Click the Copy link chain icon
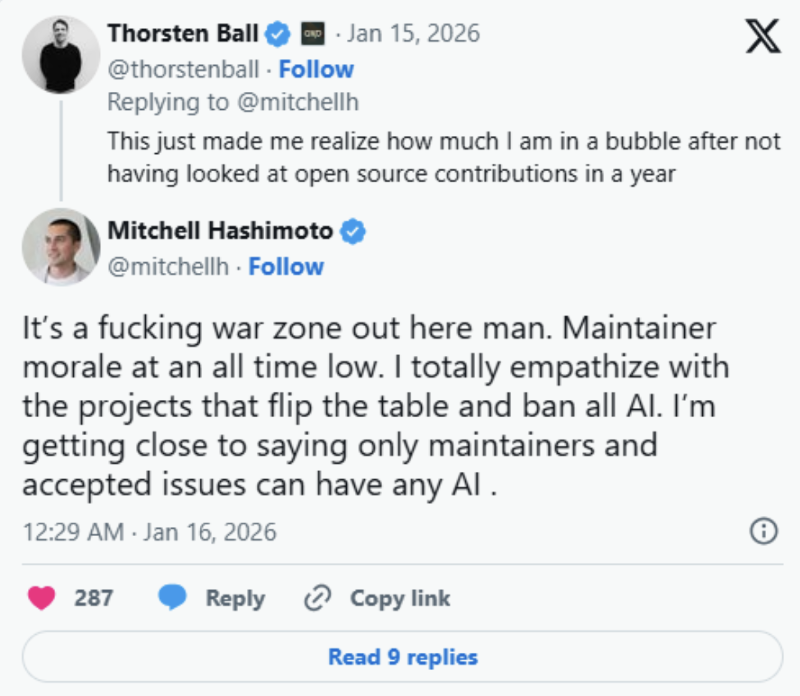The width and height of the screenshot is (800, 696). pyautogui.click(x=317, y=597)
